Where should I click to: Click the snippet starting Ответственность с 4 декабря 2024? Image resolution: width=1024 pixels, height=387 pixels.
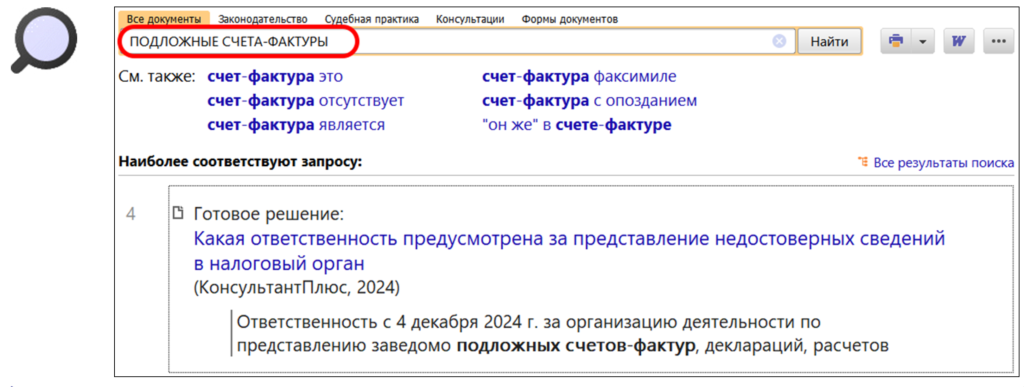[x=563, y=333]
